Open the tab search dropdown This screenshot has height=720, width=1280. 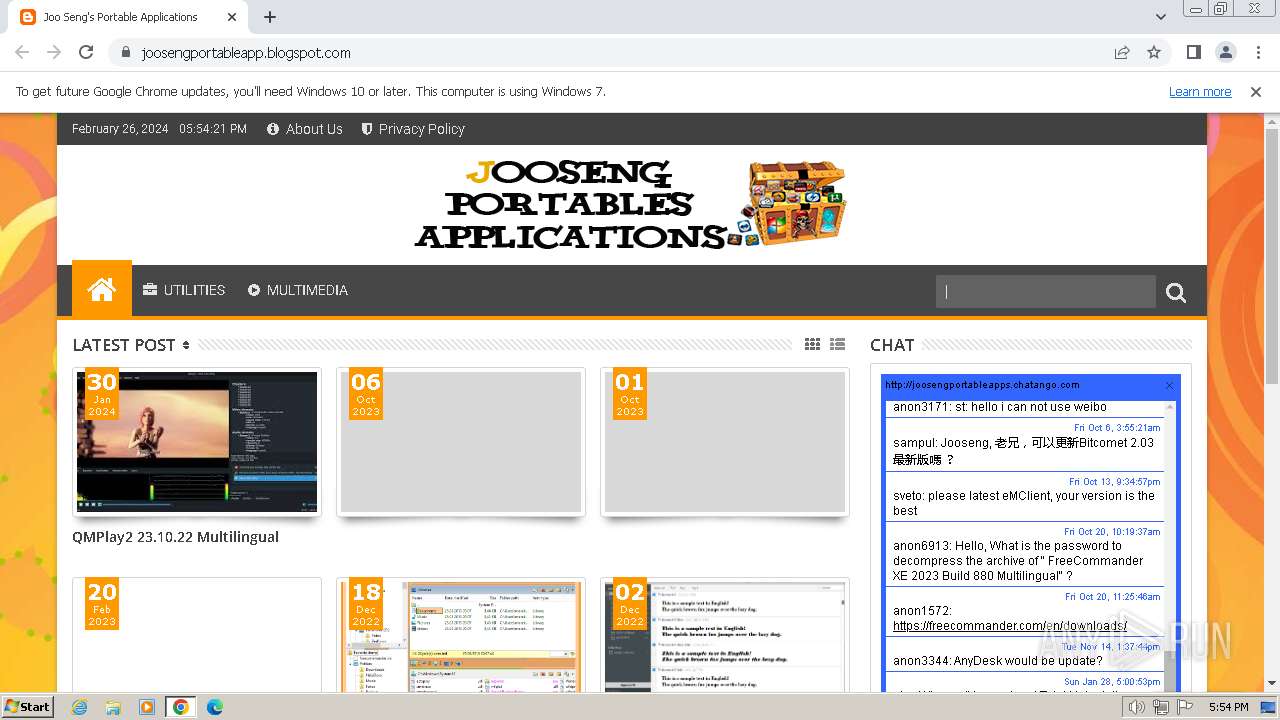tap(1160, 17)
